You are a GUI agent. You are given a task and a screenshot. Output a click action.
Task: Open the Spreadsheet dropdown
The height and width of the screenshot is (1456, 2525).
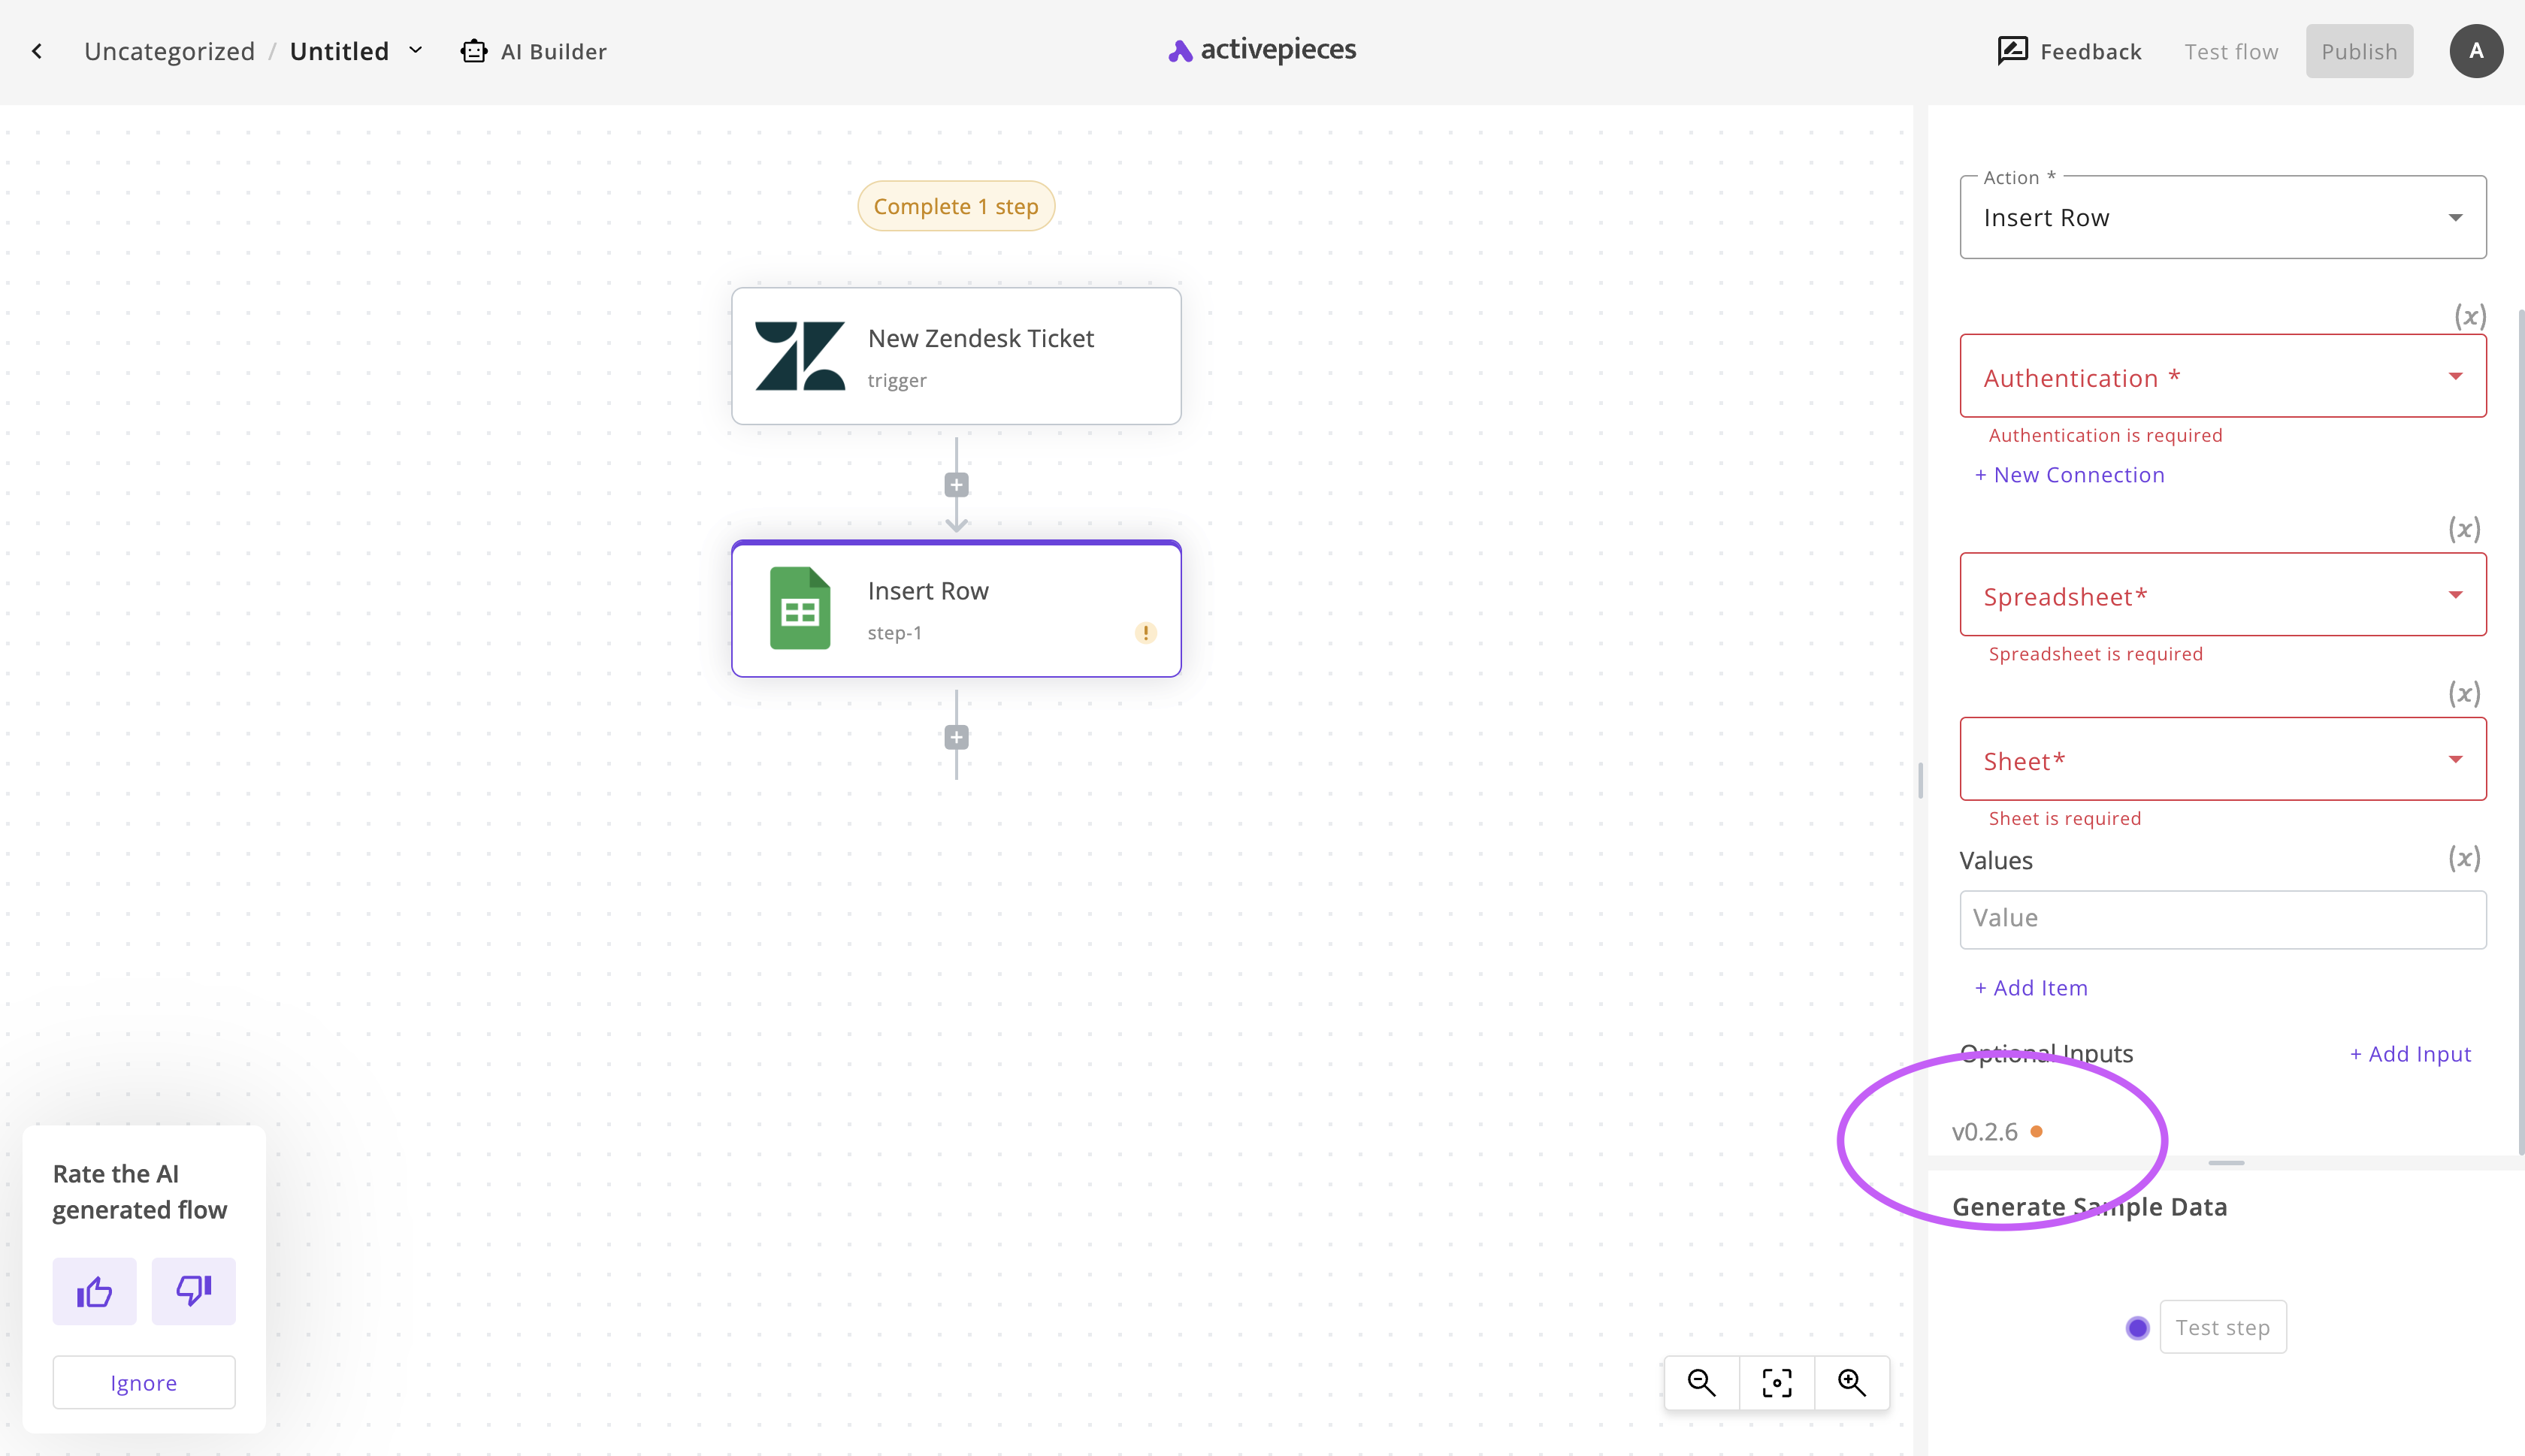click(x=2222, y=595)
